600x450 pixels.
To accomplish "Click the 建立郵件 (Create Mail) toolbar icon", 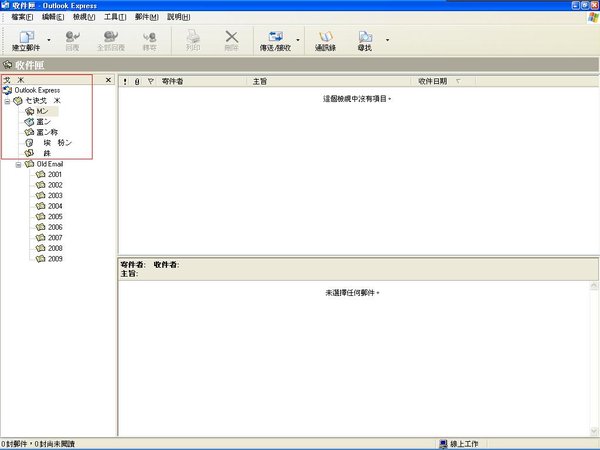I will tap(26, 41).
